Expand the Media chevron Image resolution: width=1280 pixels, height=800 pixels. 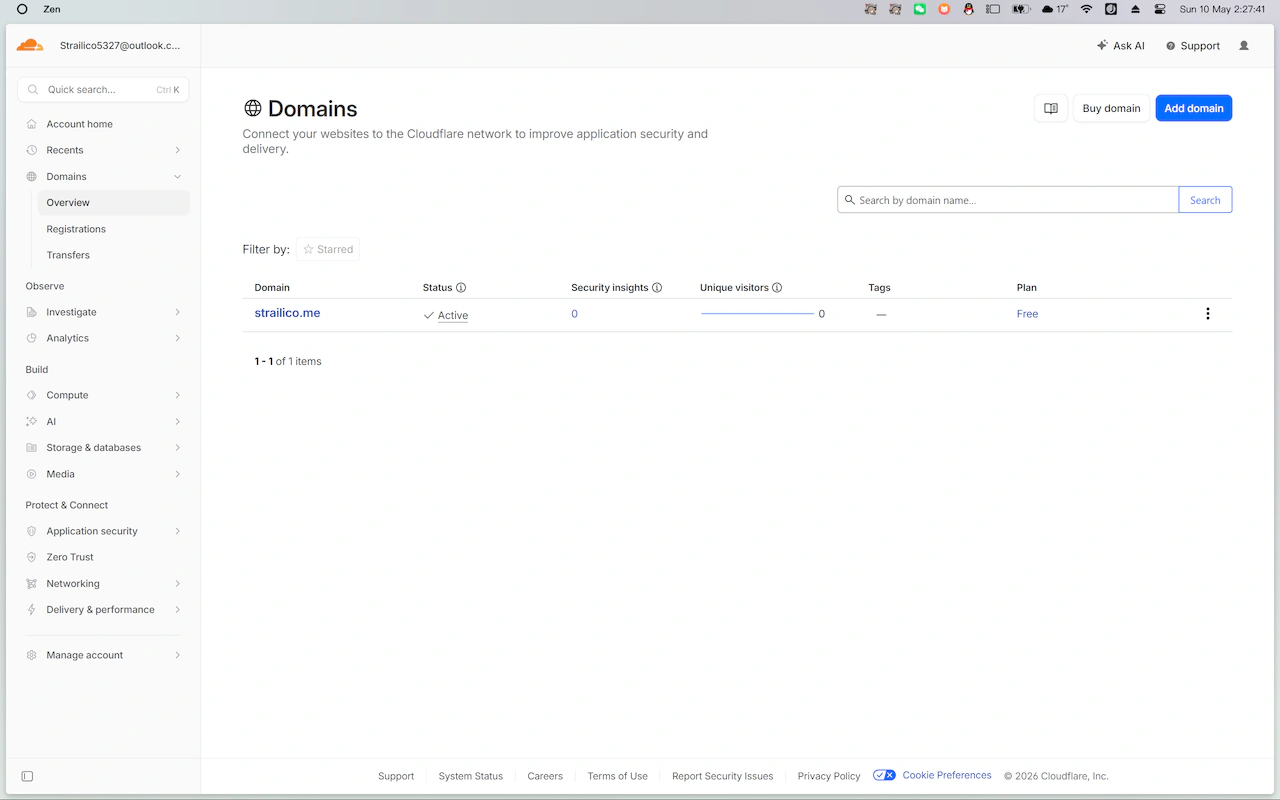coord(177,474)
